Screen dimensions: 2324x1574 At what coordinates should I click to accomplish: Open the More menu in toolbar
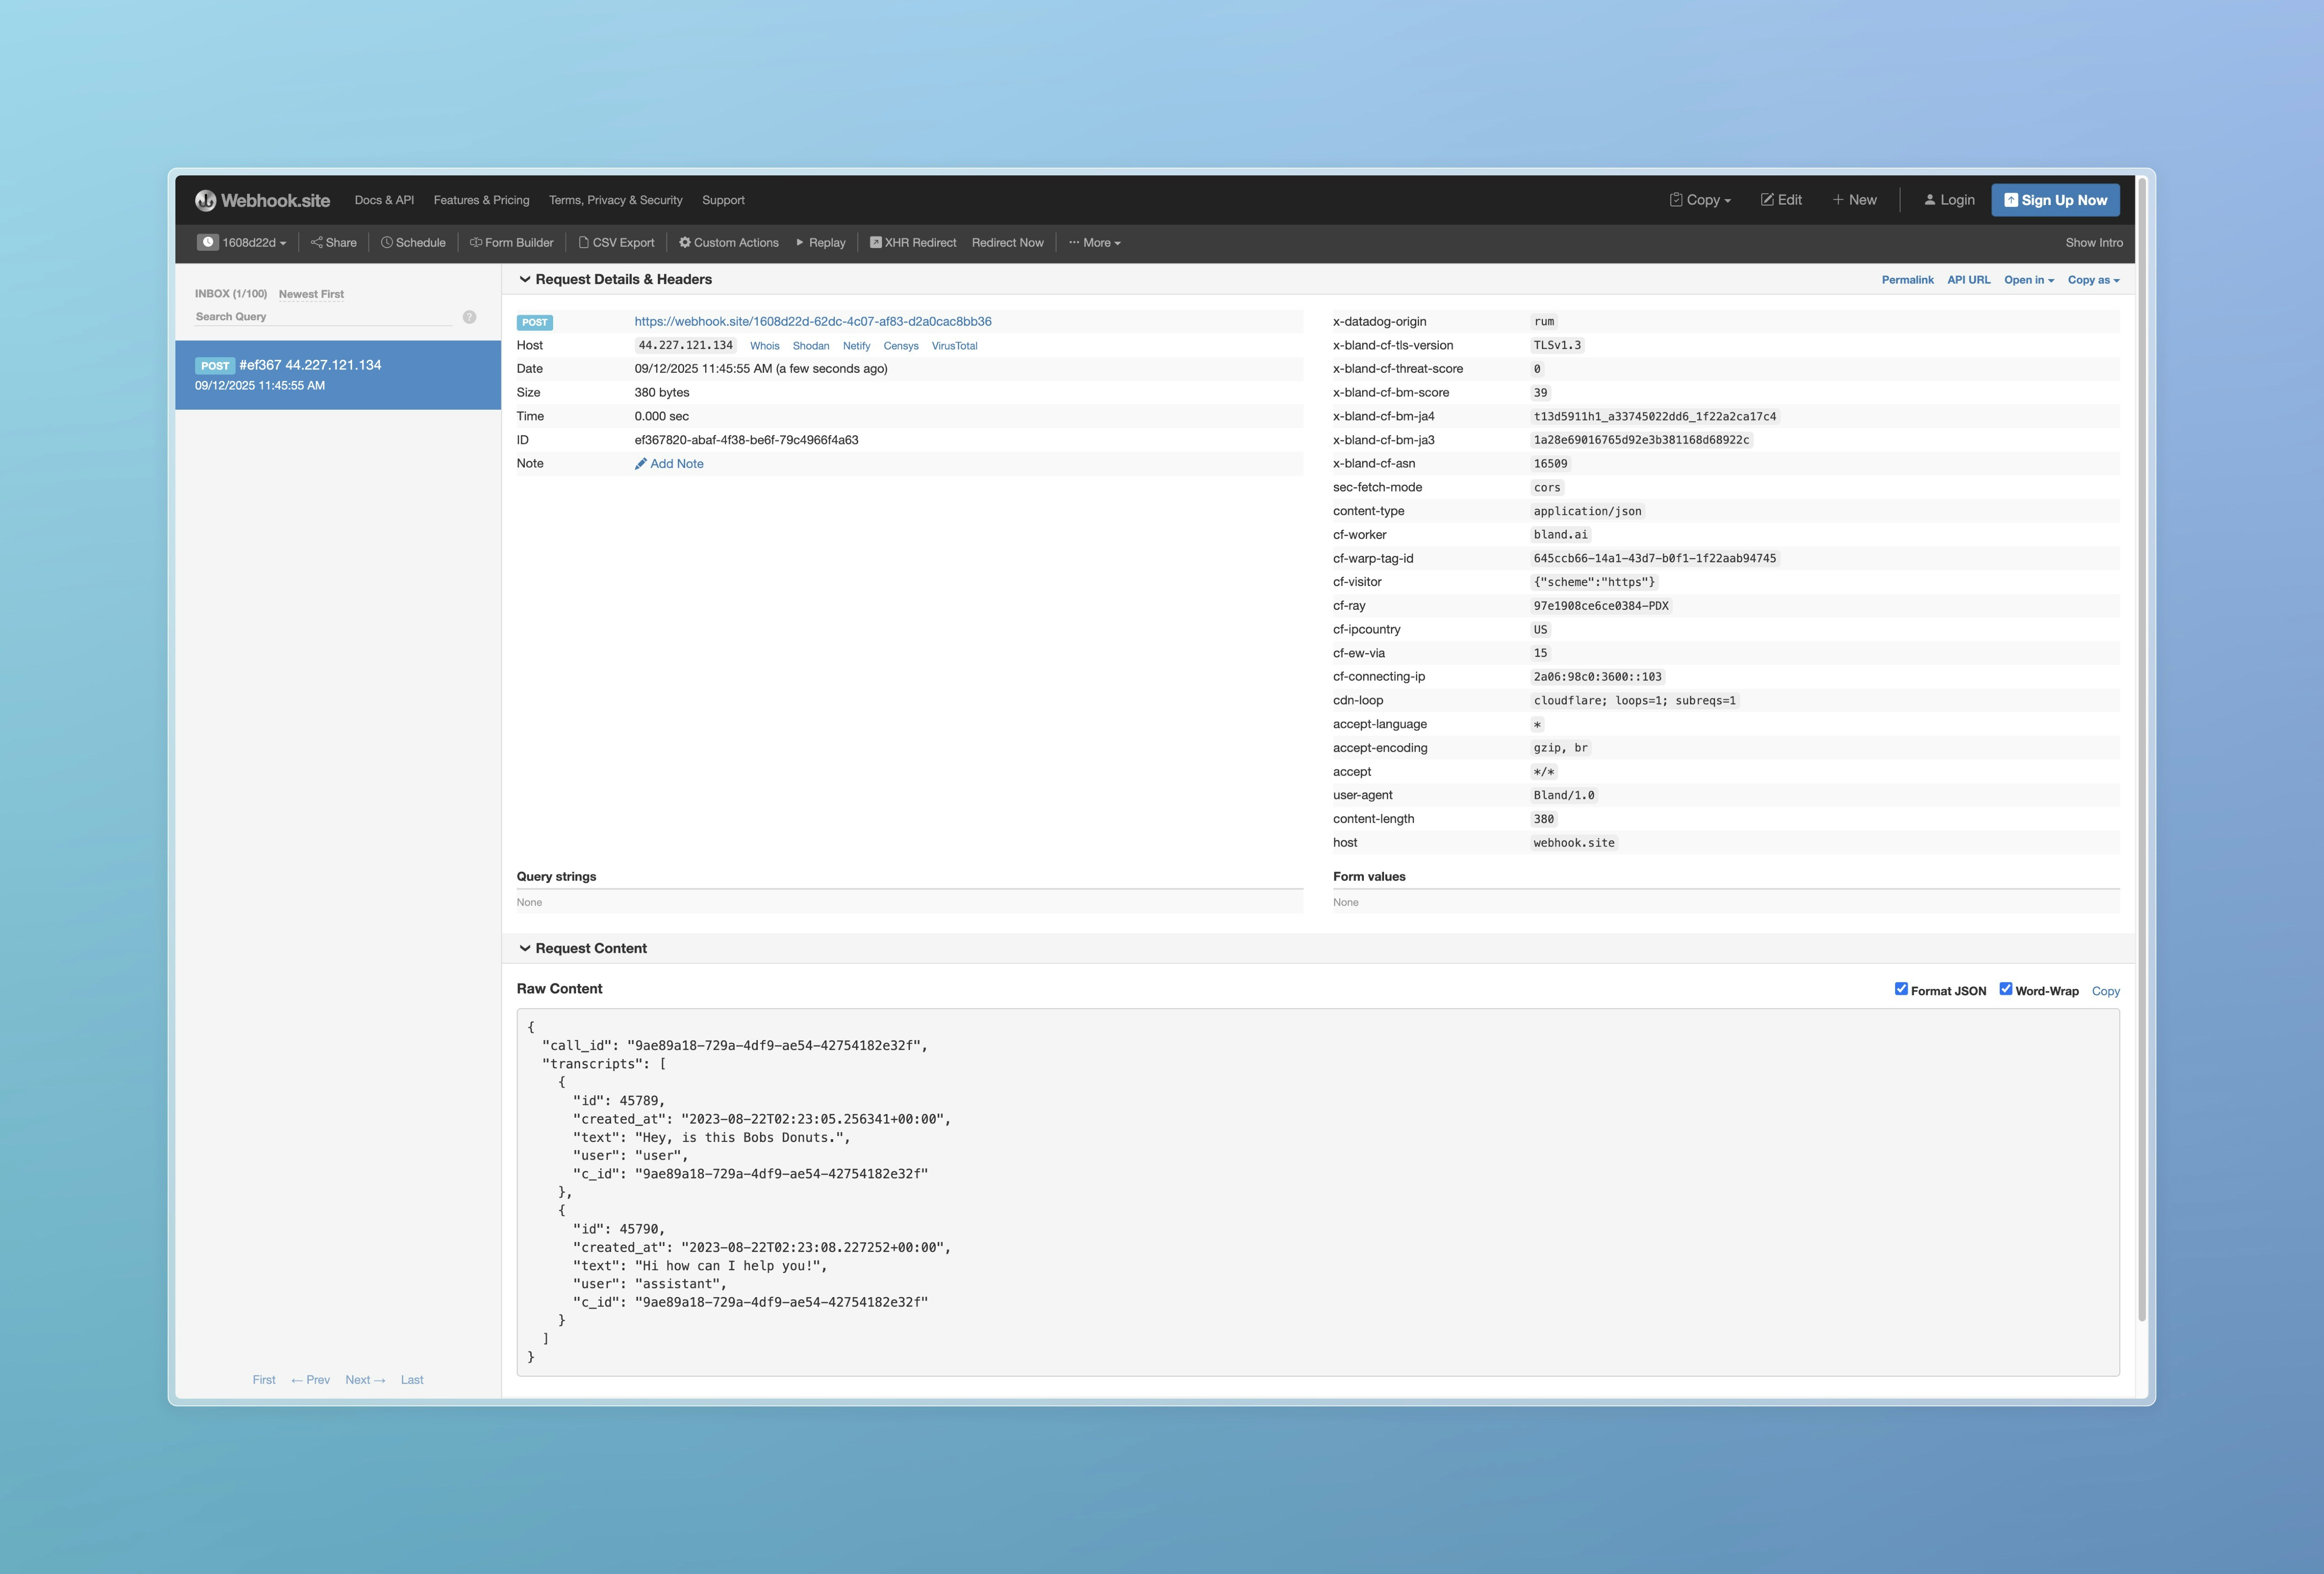1095,242
